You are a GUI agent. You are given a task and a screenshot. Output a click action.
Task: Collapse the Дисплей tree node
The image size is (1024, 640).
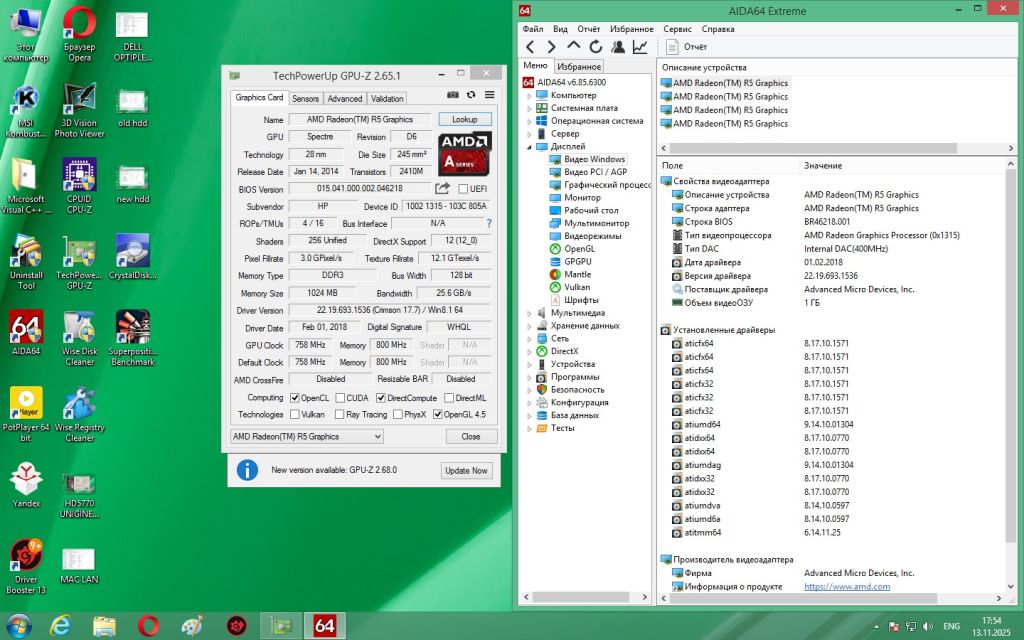point(529,147)
